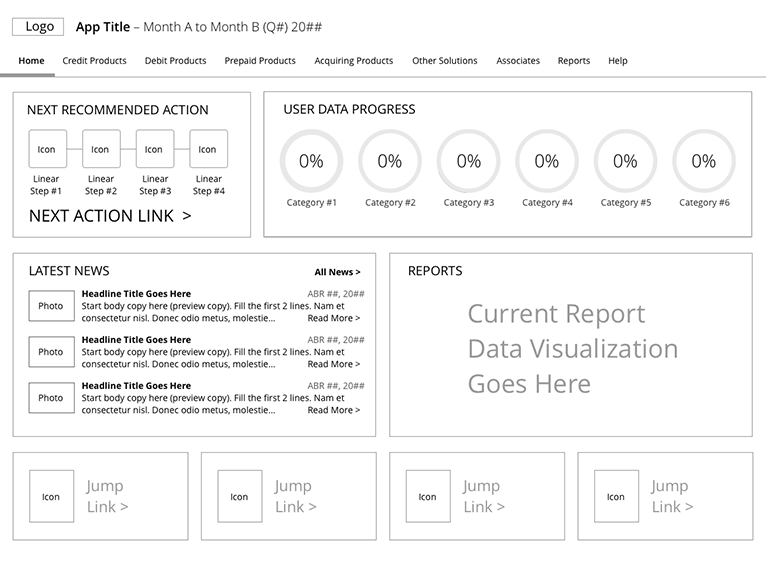Image resolution: width=766 pixels, height=562 pixels.
Task: Click the NEXT ACTION LINK
Action: 110,216
